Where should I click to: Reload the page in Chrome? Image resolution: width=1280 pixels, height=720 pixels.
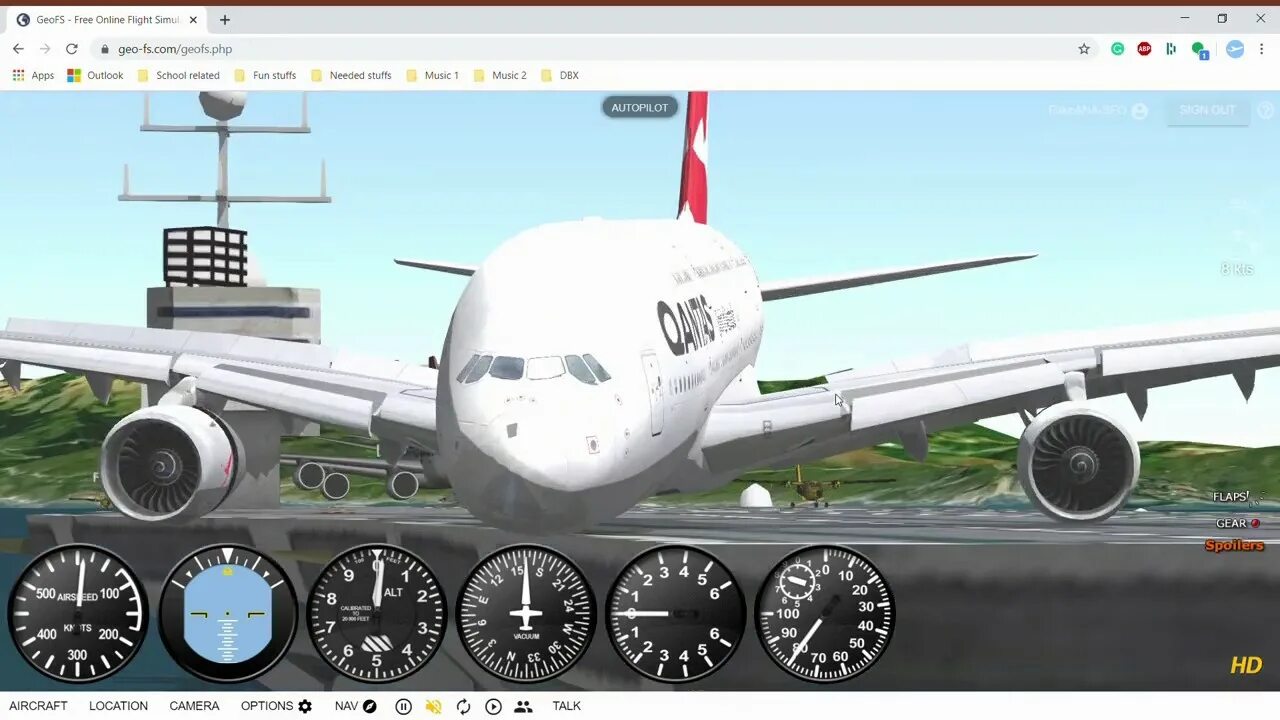point(72,49)
